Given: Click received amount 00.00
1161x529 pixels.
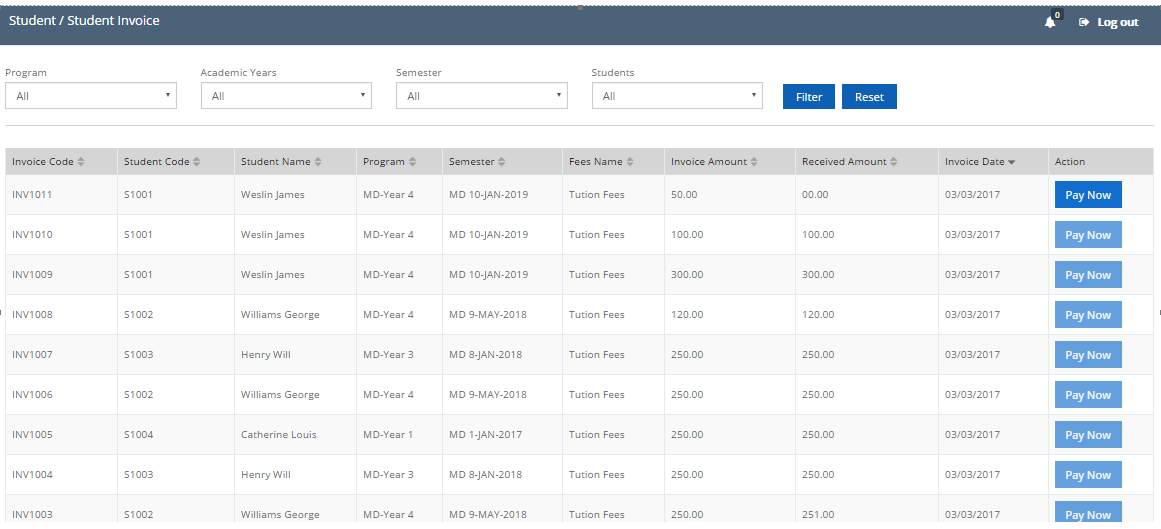Looking at the screenshot, I should pos(815,195).
